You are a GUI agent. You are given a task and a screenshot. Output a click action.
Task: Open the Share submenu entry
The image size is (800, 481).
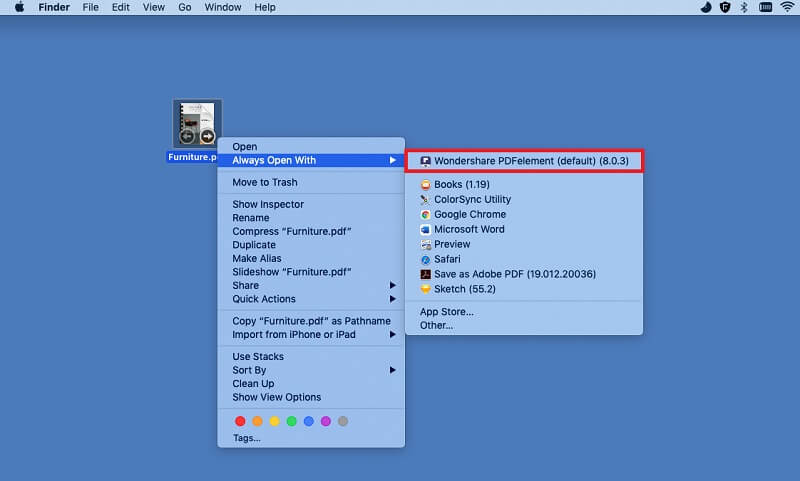[x=311, y=286]
